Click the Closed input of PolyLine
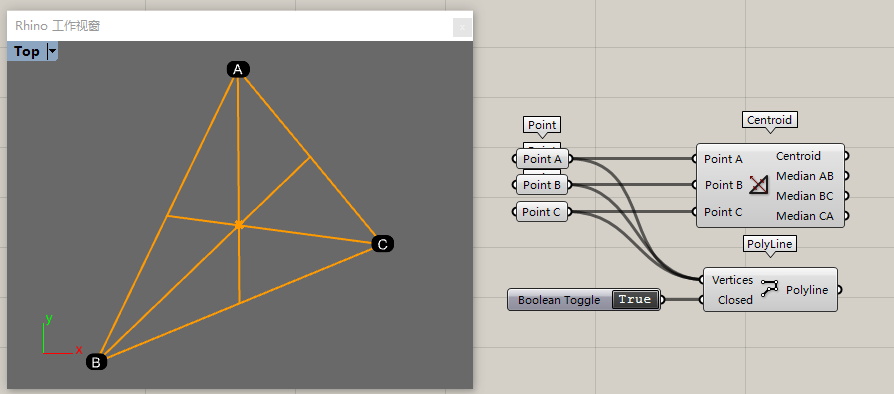 tap(735, 300)
